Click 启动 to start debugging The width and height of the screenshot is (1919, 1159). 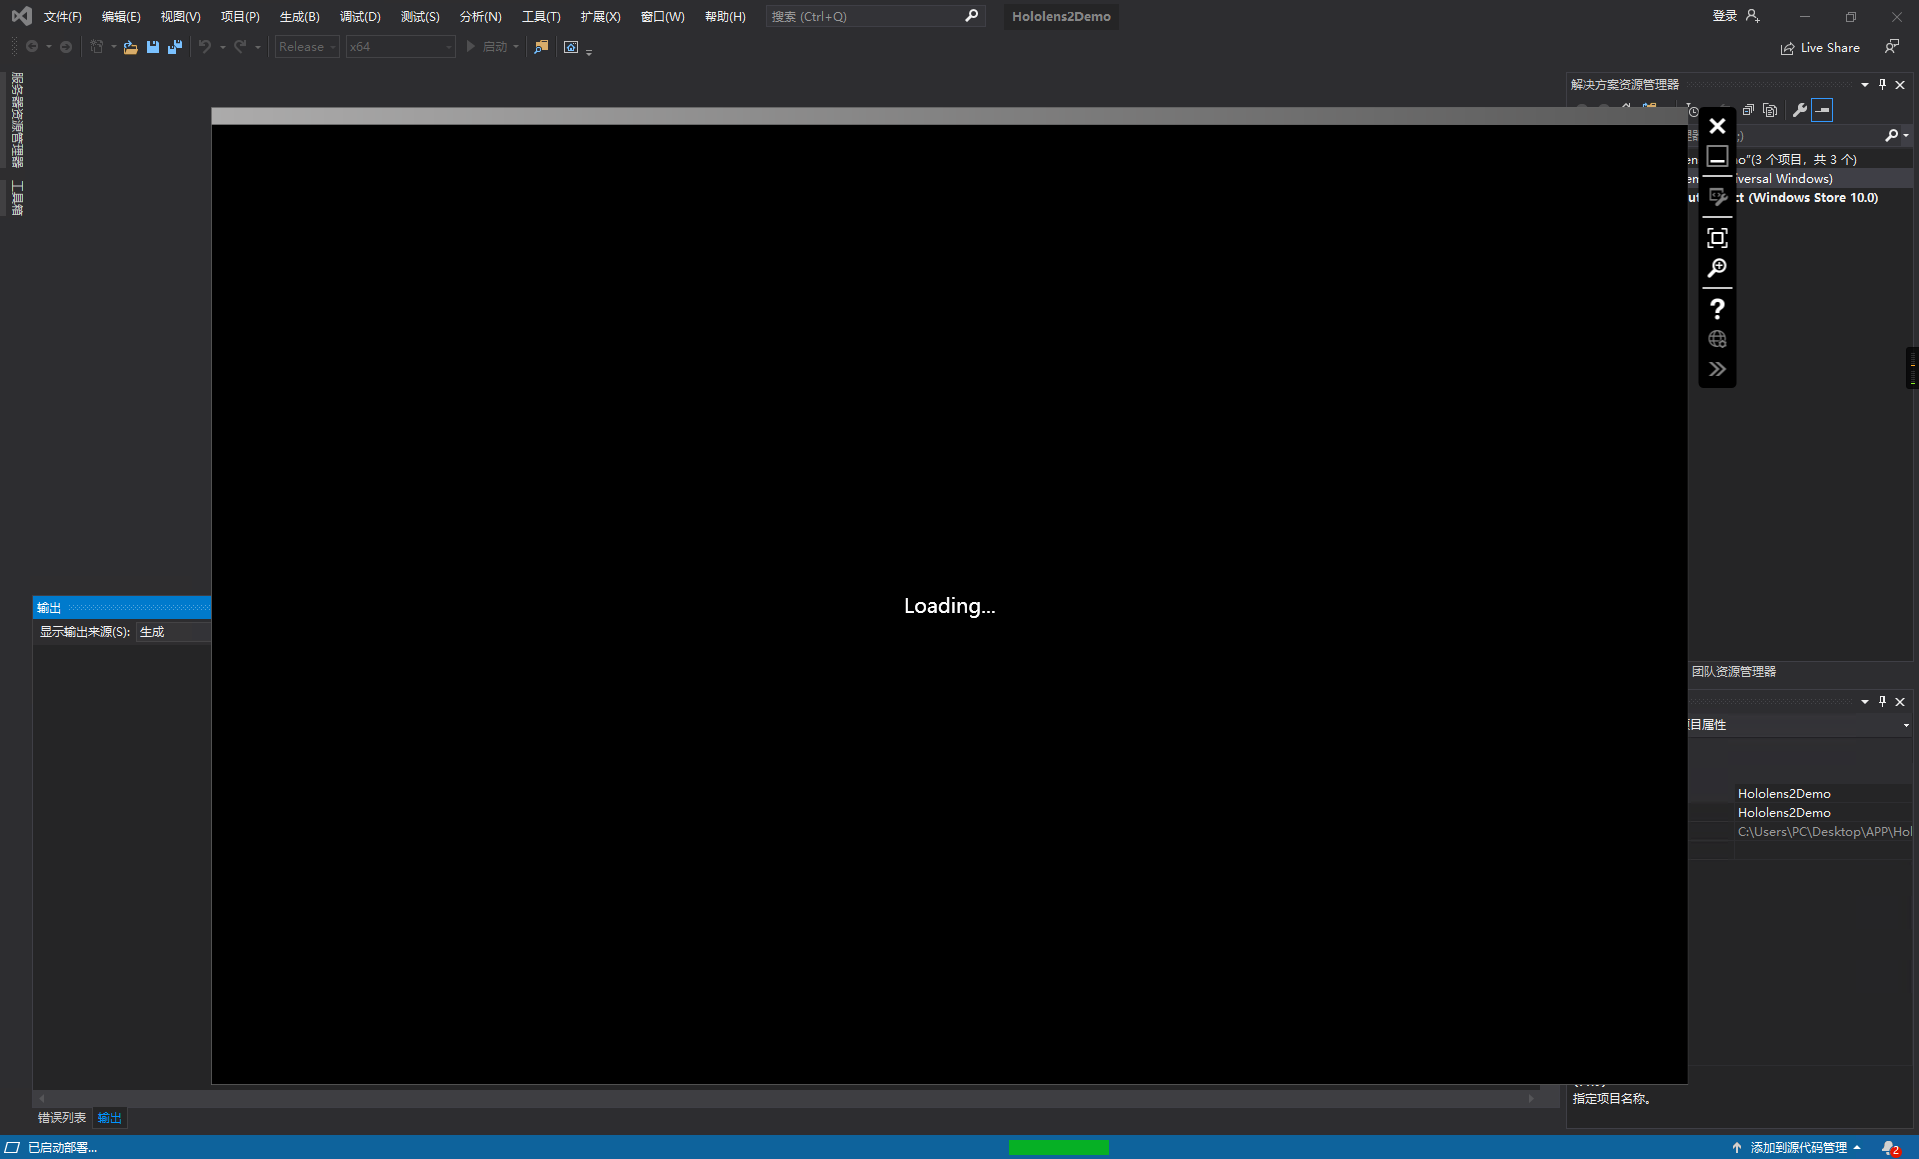click(x=496, y=46)
